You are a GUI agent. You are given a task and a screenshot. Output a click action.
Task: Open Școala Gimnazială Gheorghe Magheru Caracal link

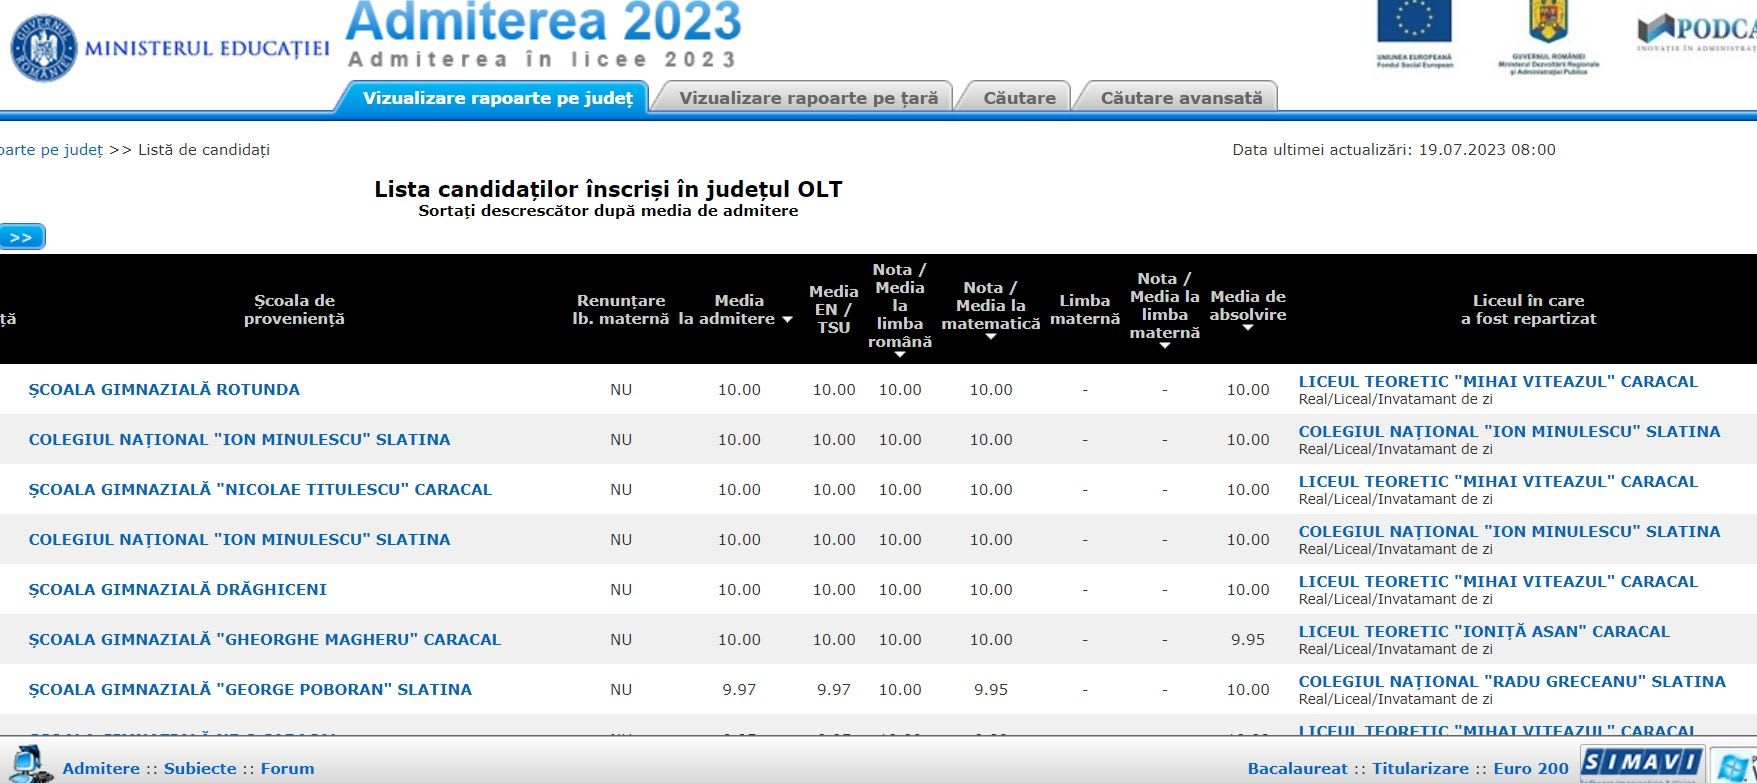(x=264, y=639)
